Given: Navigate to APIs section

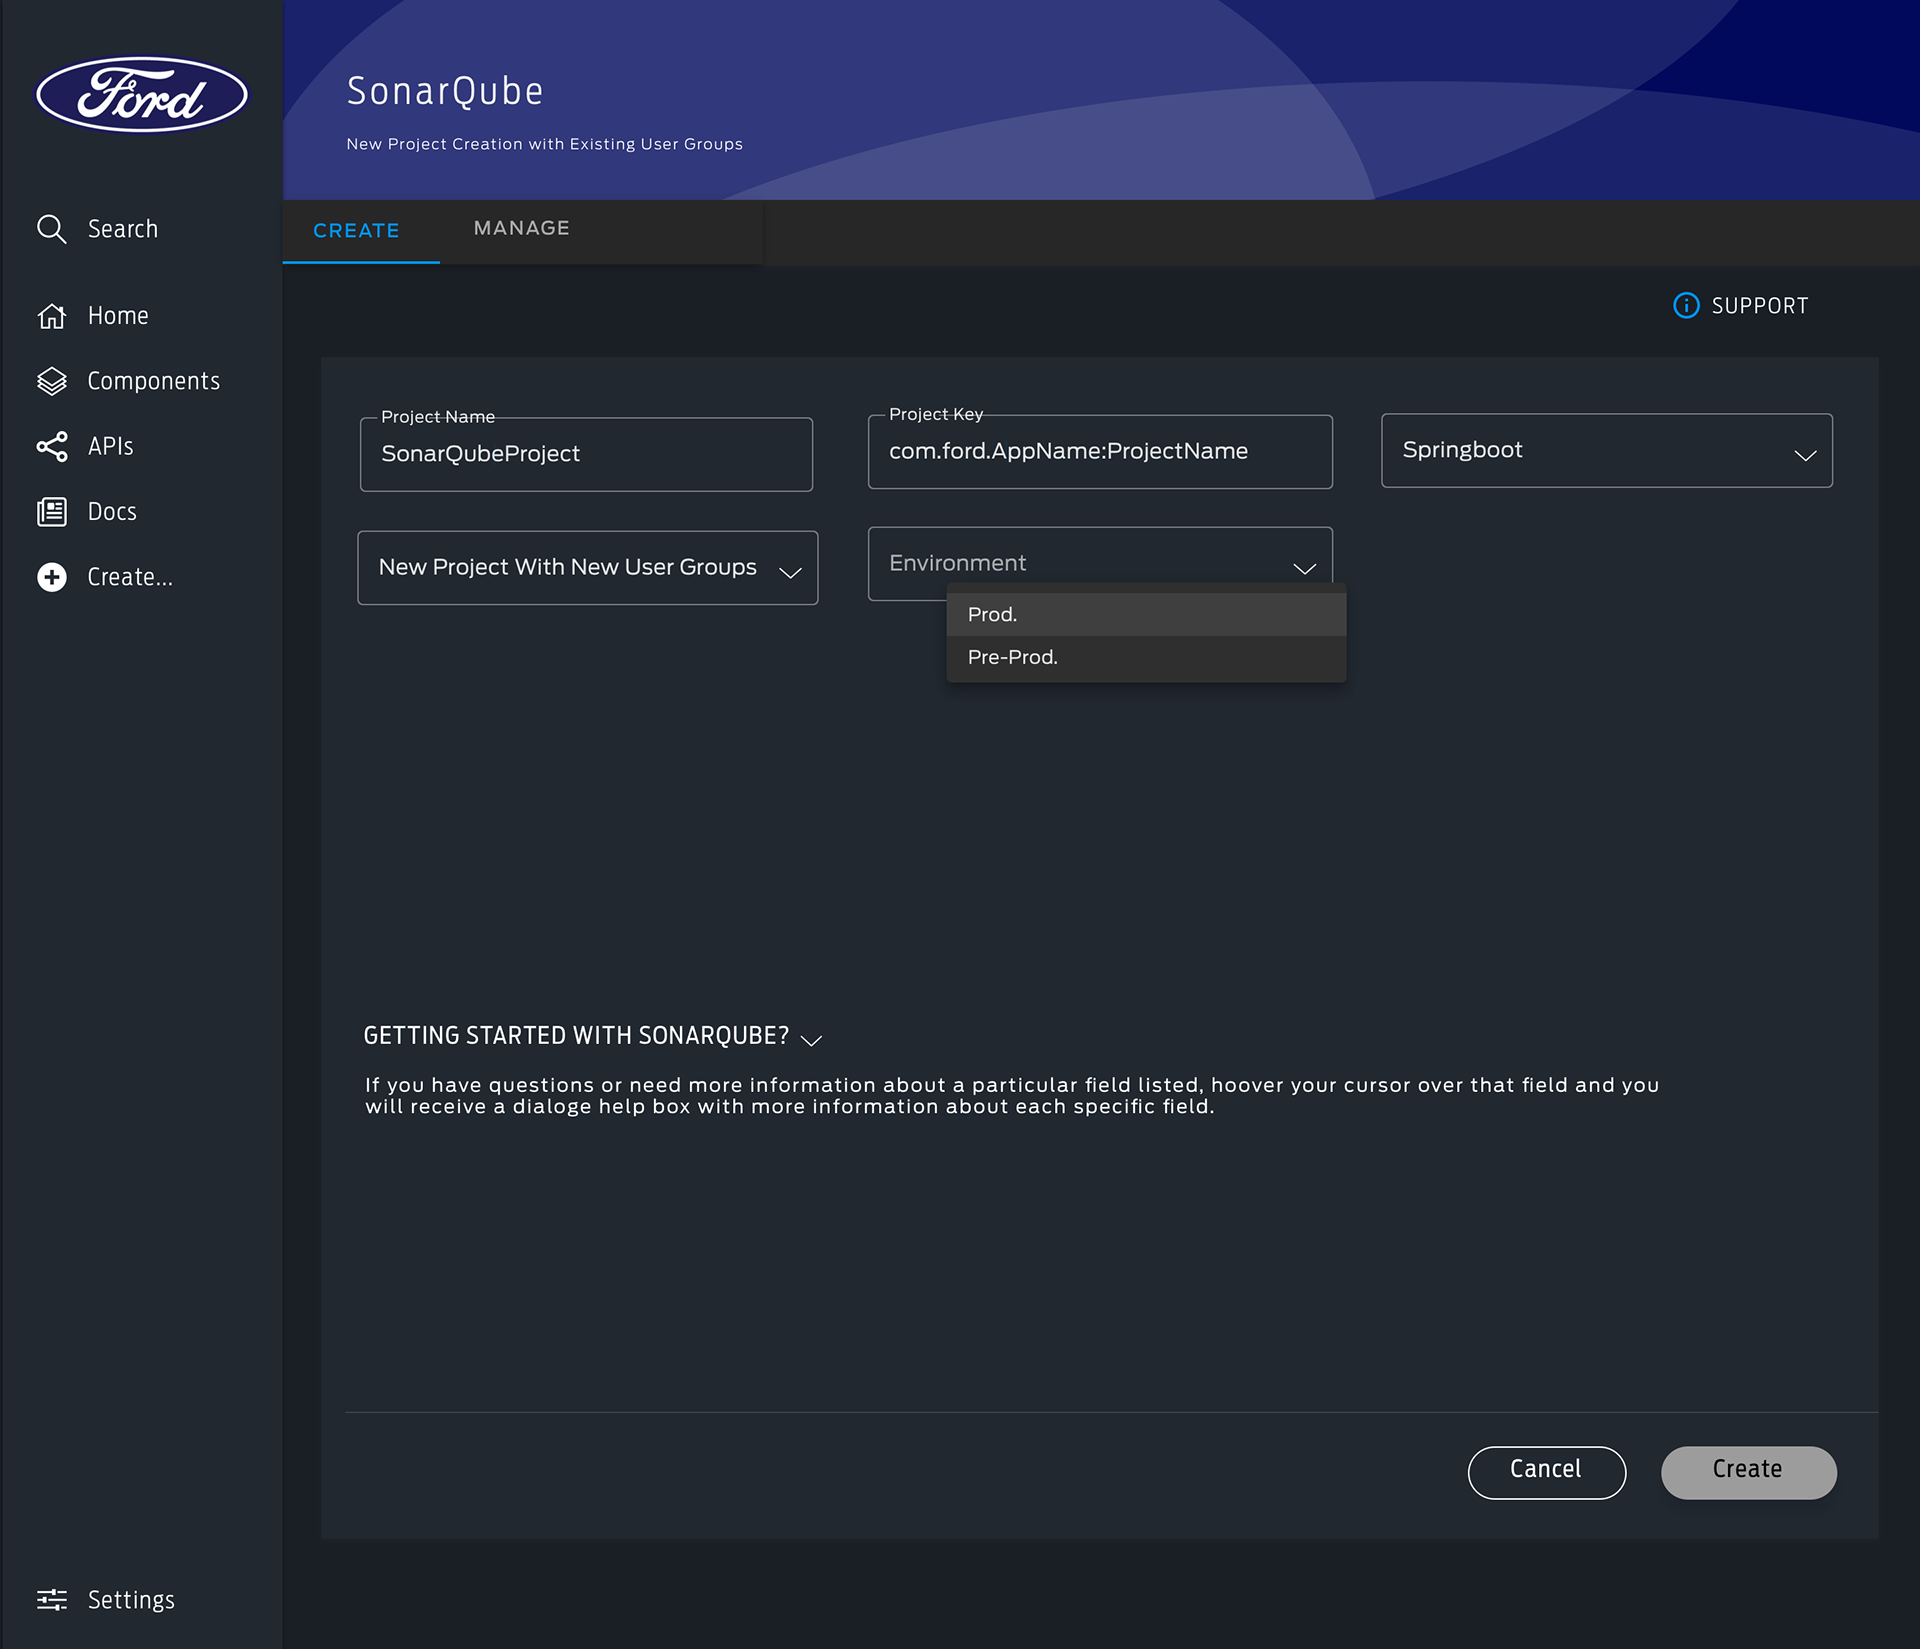Looking at the screenshot, I should pos(85,446).
